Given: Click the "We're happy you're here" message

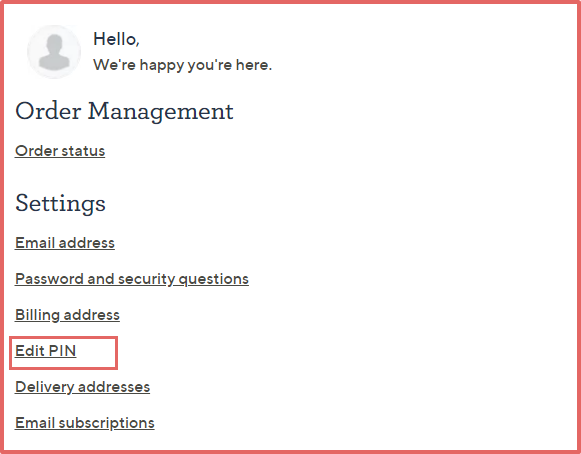Looking at the screenshot, I should coord(182,65).
